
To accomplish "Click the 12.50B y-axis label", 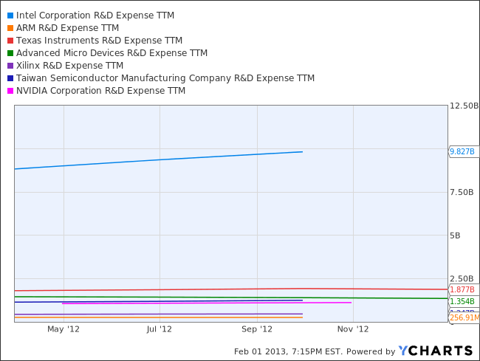I will coord(464,106).
